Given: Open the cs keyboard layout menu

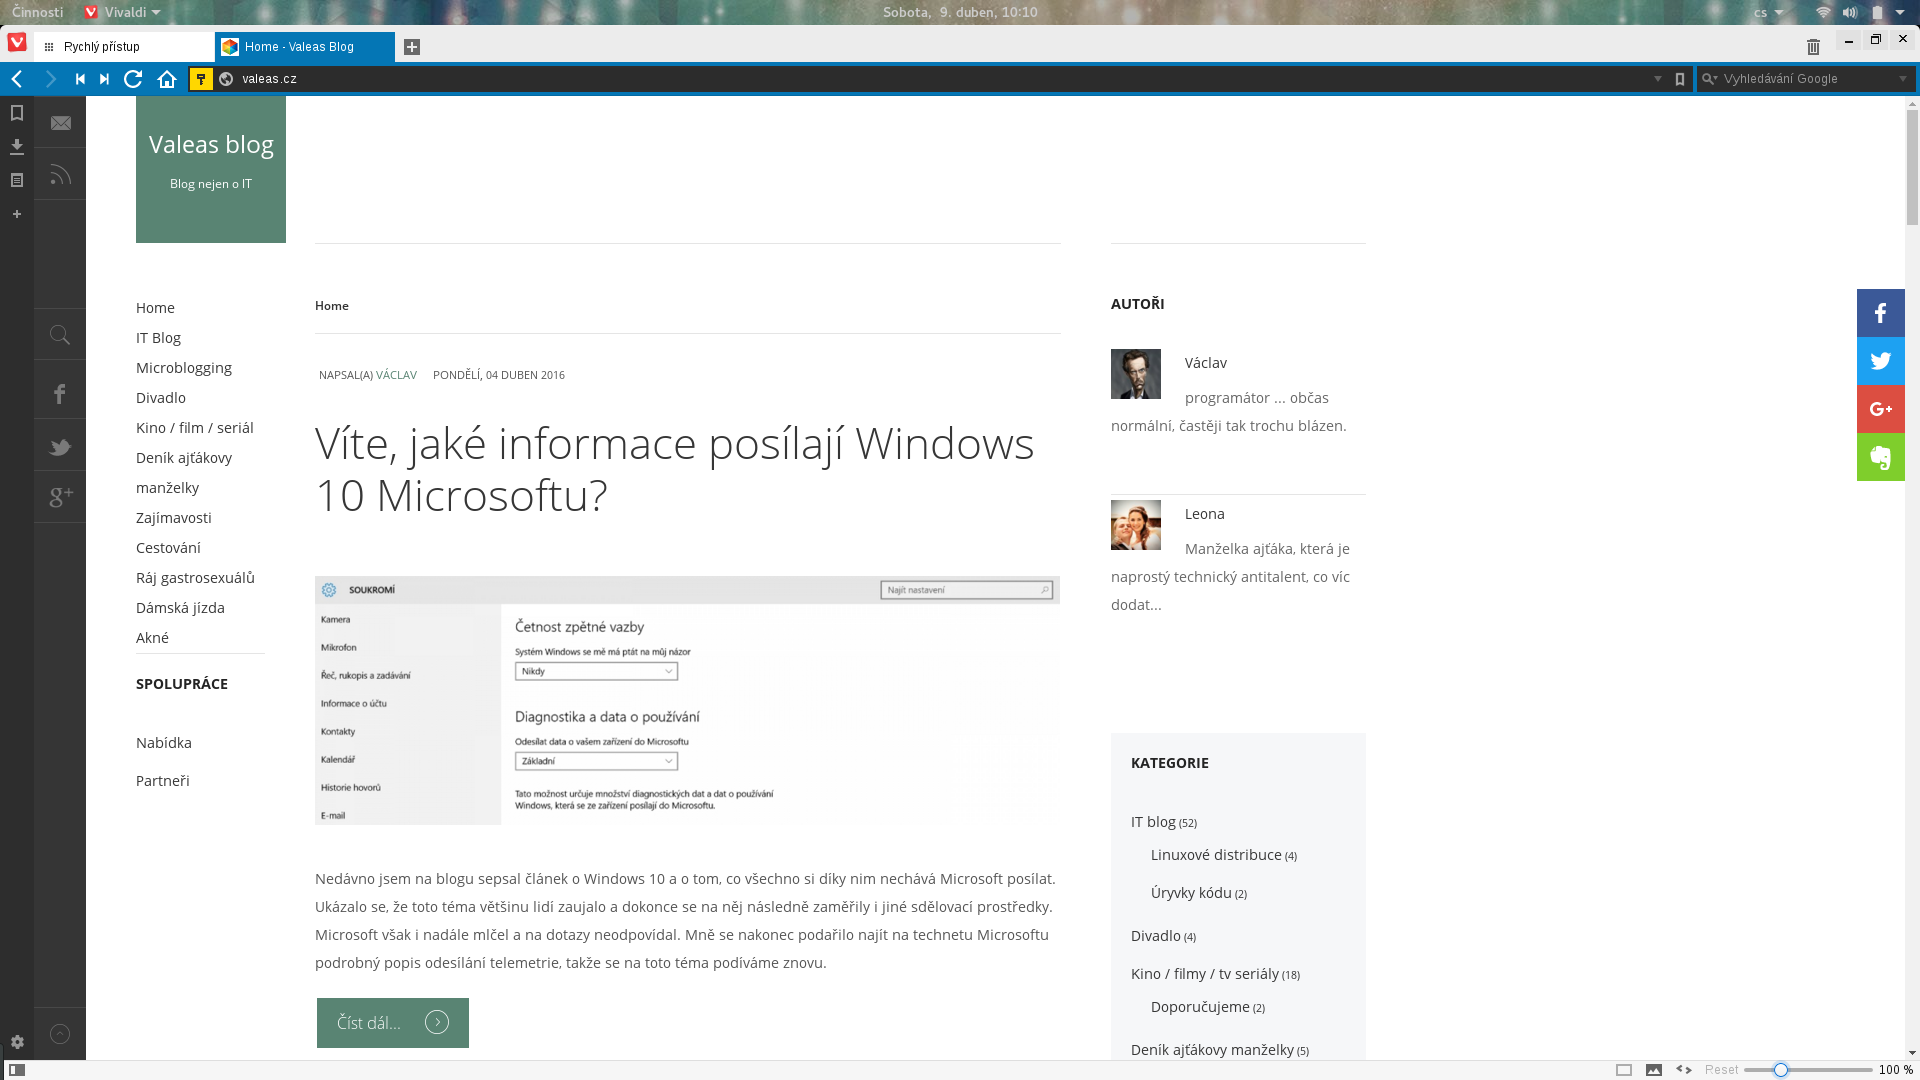Looking at the screenshot, I should tap(1768, 12).
